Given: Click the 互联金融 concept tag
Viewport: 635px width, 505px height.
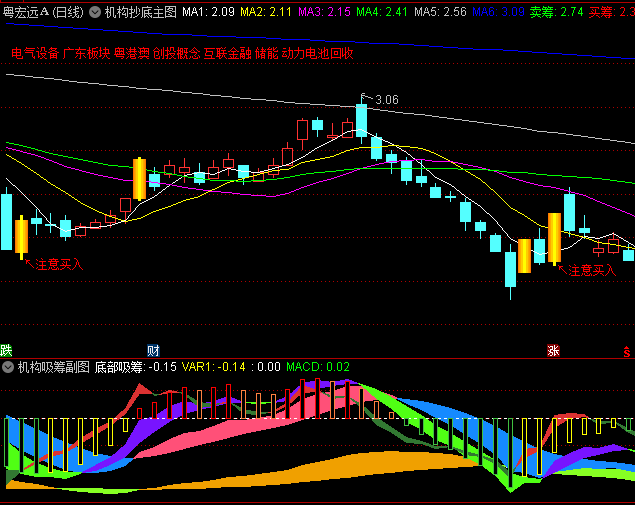Looking at the screenshot, I should tap(228, 53).
